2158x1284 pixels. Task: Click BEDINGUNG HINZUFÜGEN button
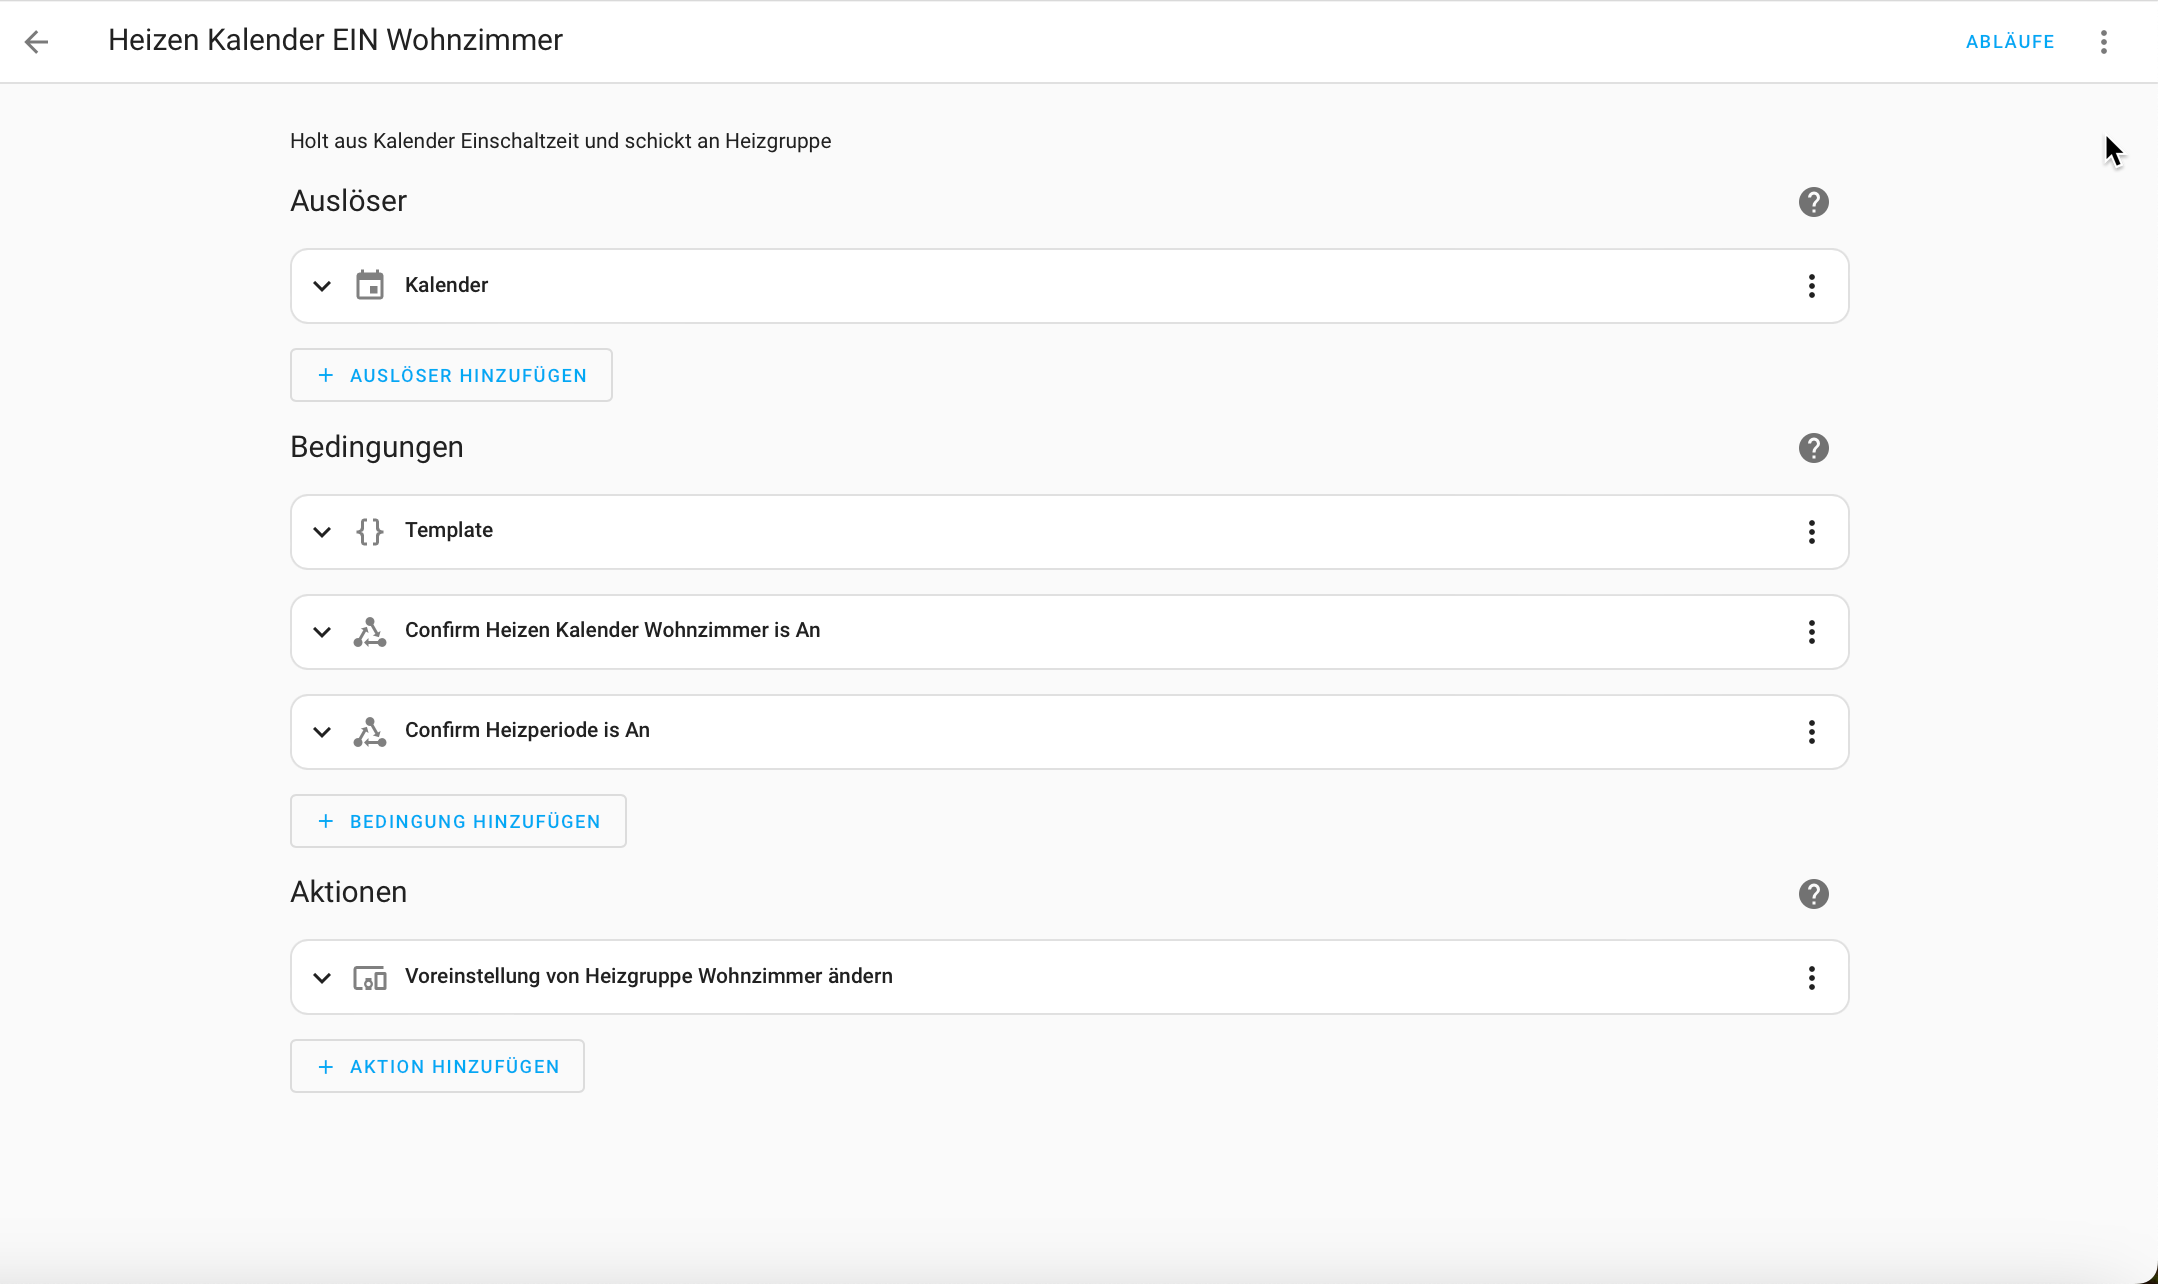click(x=458, y=822)
